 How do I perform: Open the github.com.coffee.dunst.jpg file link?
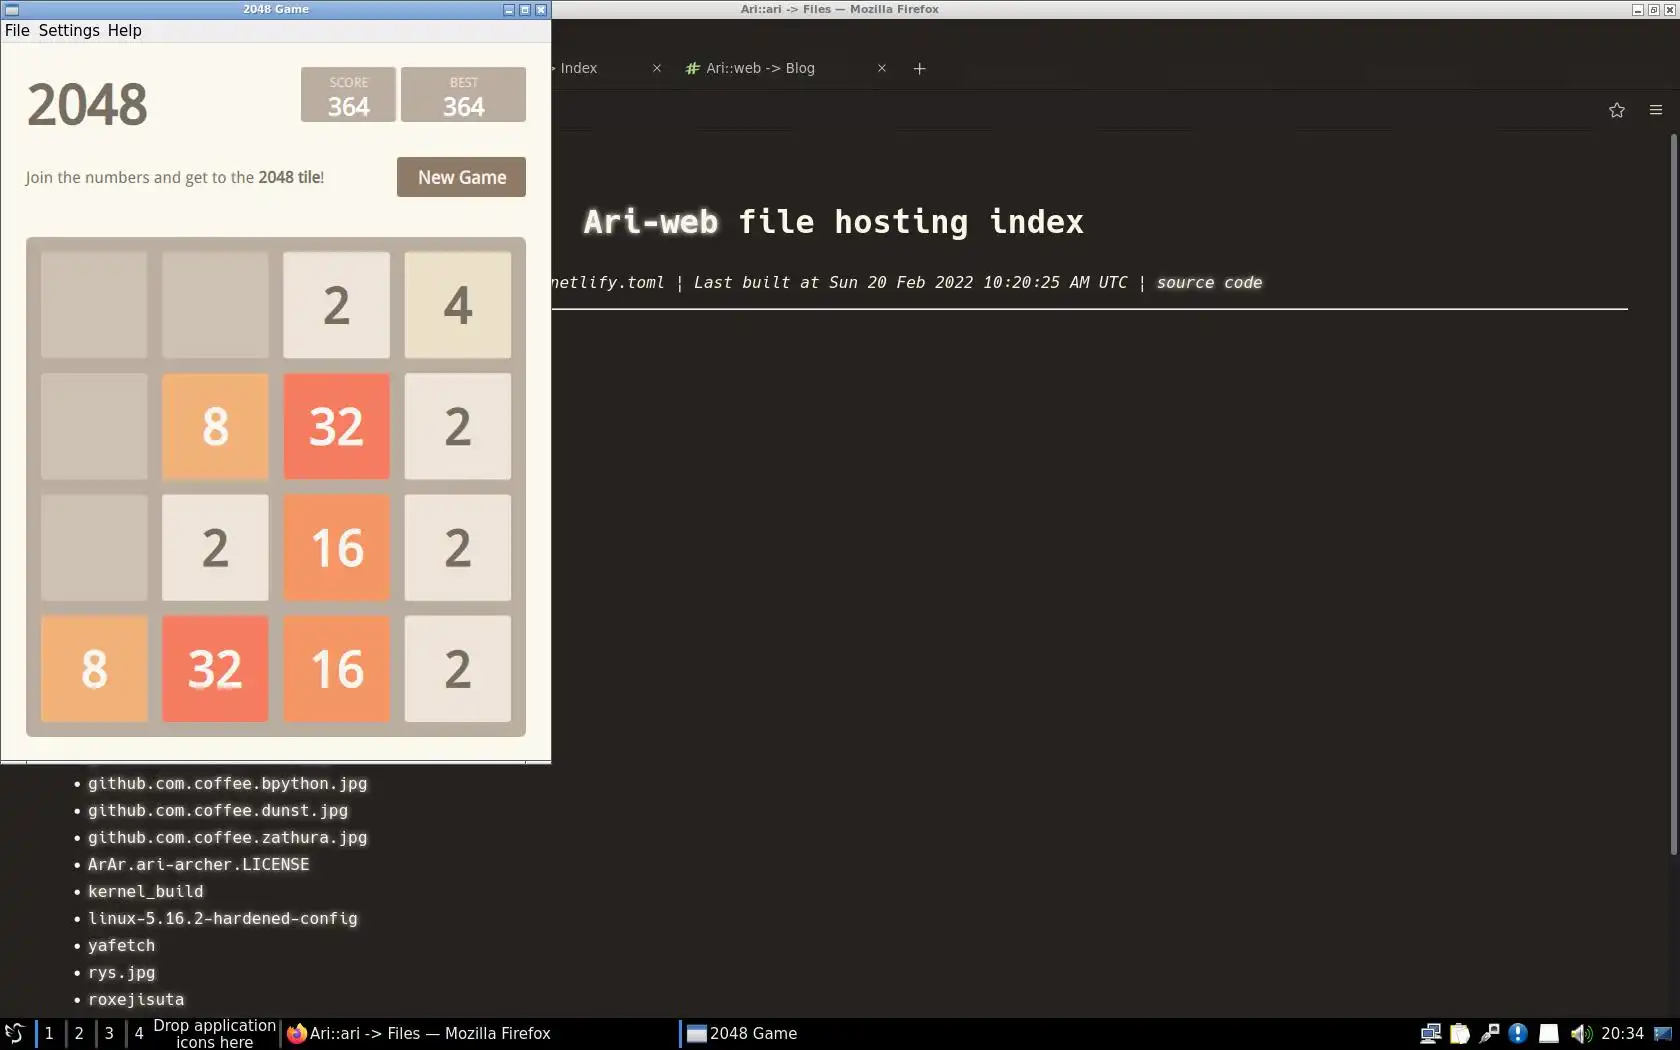point(218,811)
